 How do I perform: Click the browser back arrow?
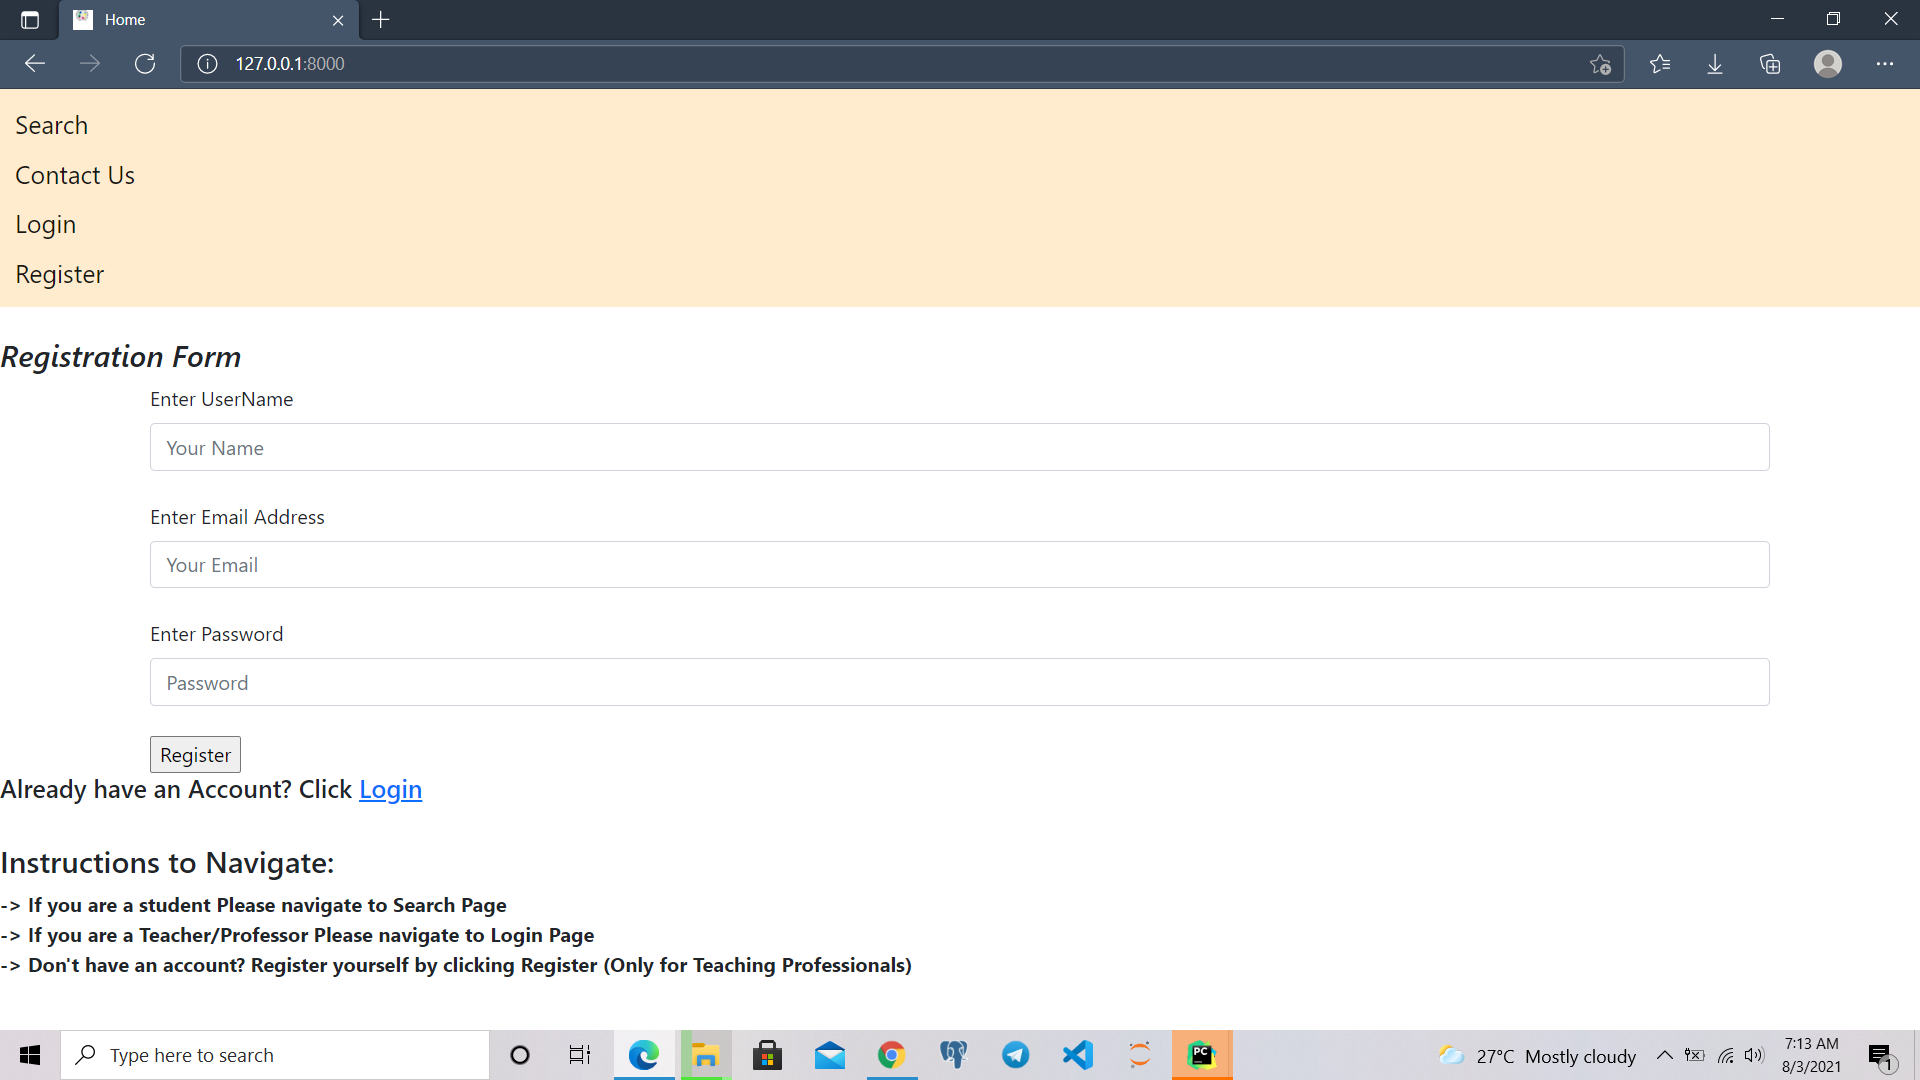(x=35, y=64)
